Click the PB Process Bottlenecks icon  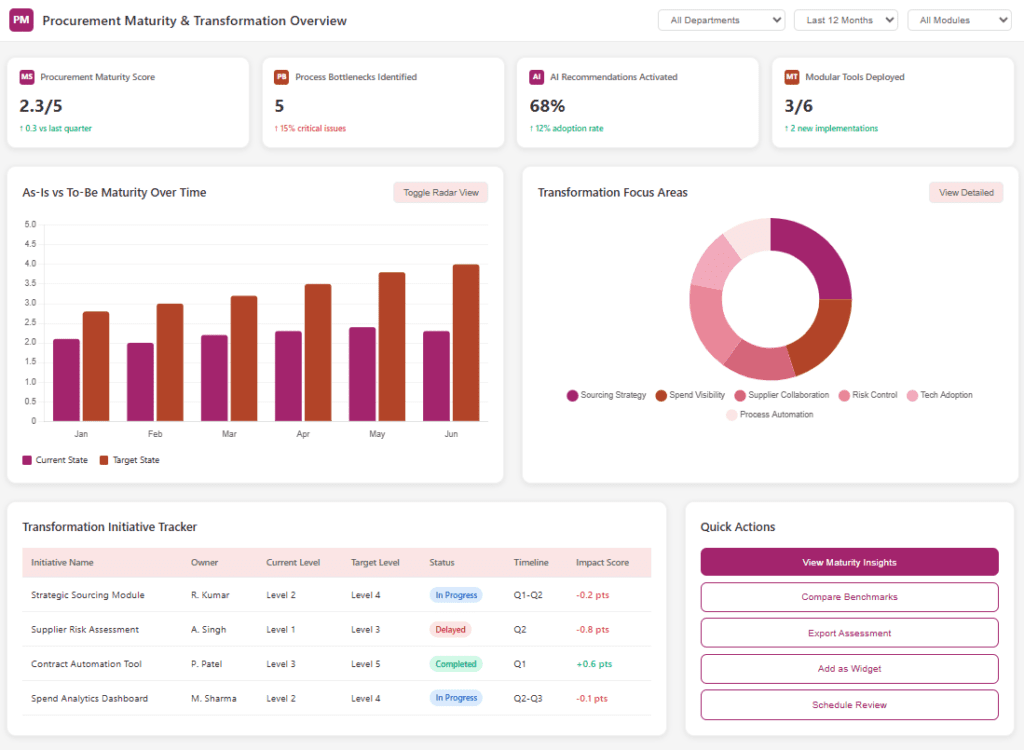pyautogui.click(x=281, y=76)
